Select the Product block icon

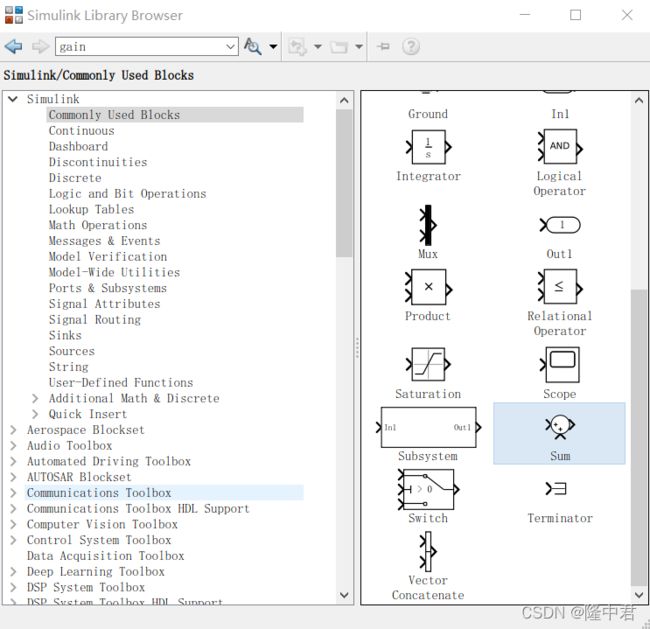428,287
